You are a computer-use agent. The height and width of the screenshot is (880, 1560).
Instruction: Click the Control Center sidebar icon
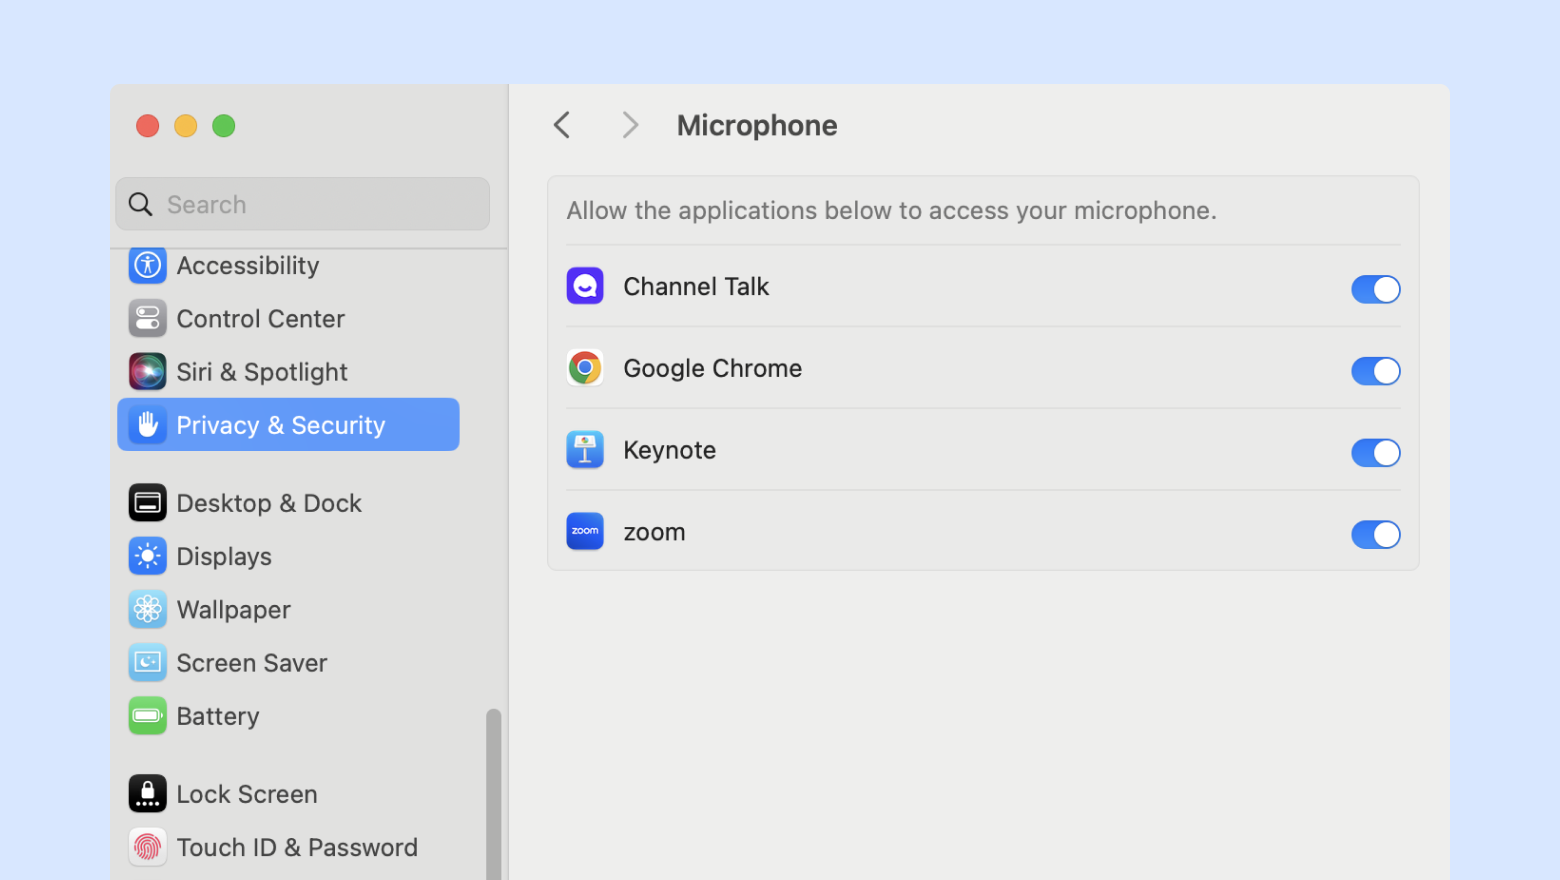point(147,319)
